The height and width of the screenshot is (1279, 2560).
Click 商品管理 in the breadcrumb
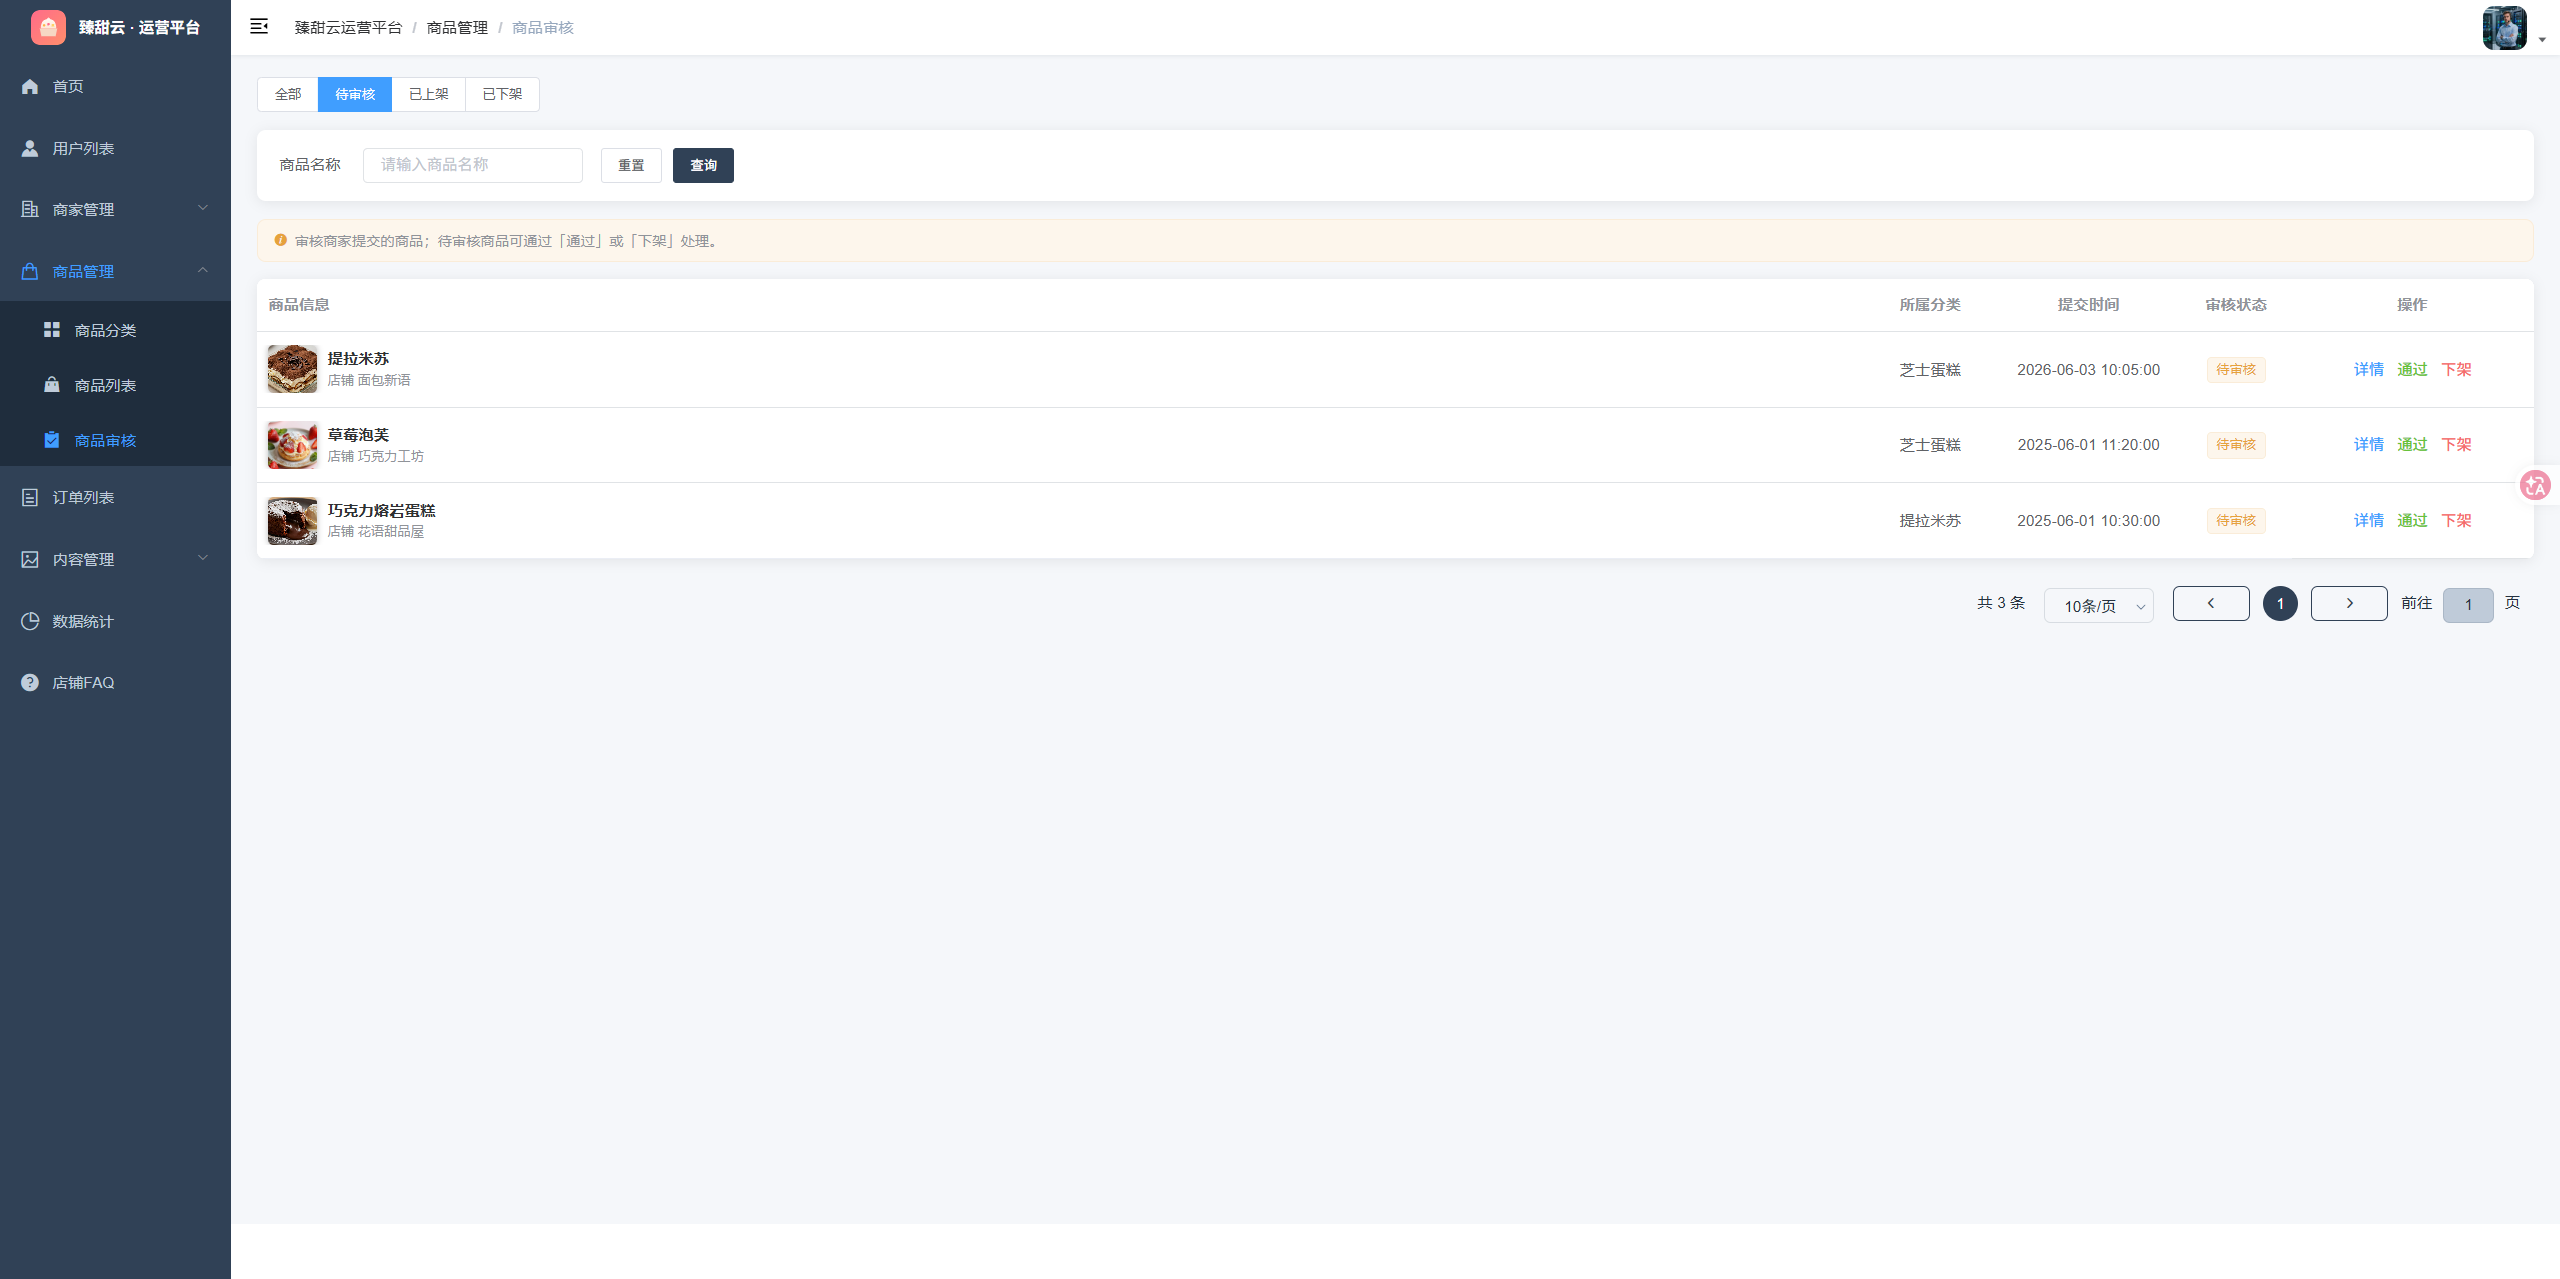pos(457,27)
